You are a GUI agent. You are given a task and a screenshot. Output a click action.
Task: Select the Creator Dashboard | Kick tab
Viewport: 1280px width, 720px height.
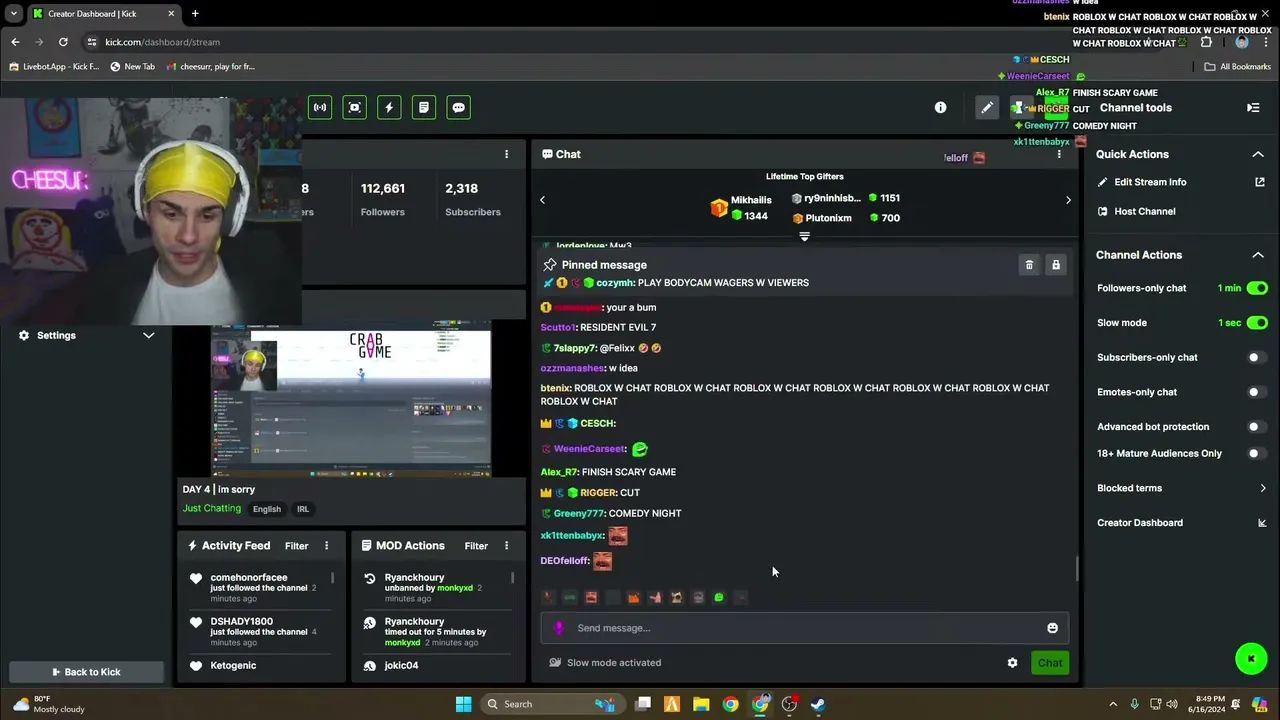click(104, 14)
